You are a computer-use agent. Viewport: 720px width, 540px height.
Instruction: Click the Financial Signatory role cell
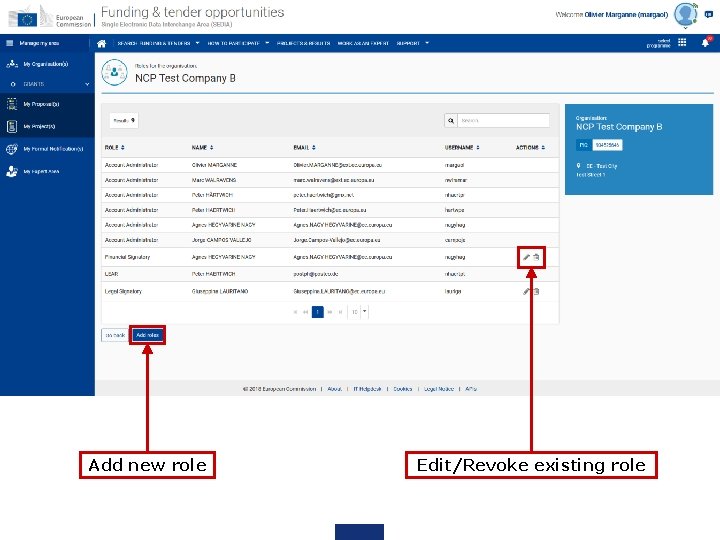pyautogui.click(x=127, y=257)
